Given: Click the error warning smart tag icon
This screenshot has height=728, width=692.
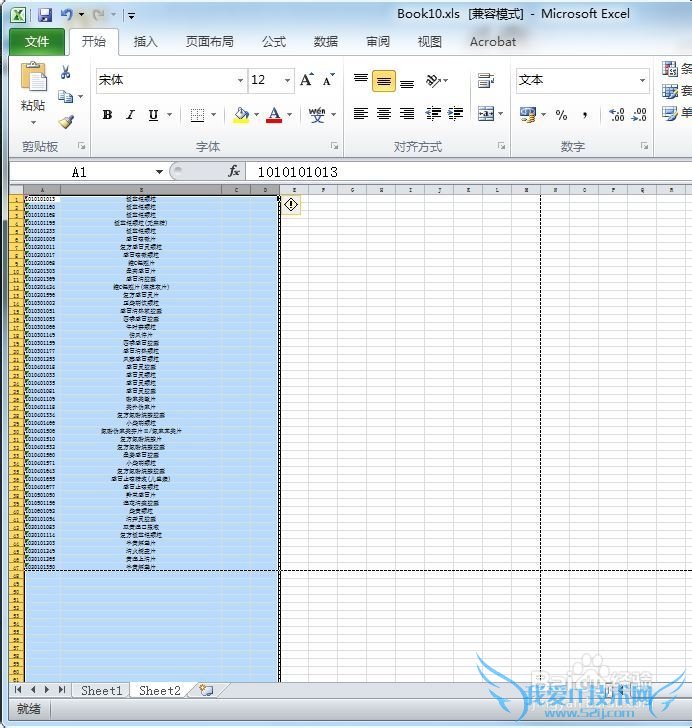Looking at the screenshot, I should tap(291, 205).
